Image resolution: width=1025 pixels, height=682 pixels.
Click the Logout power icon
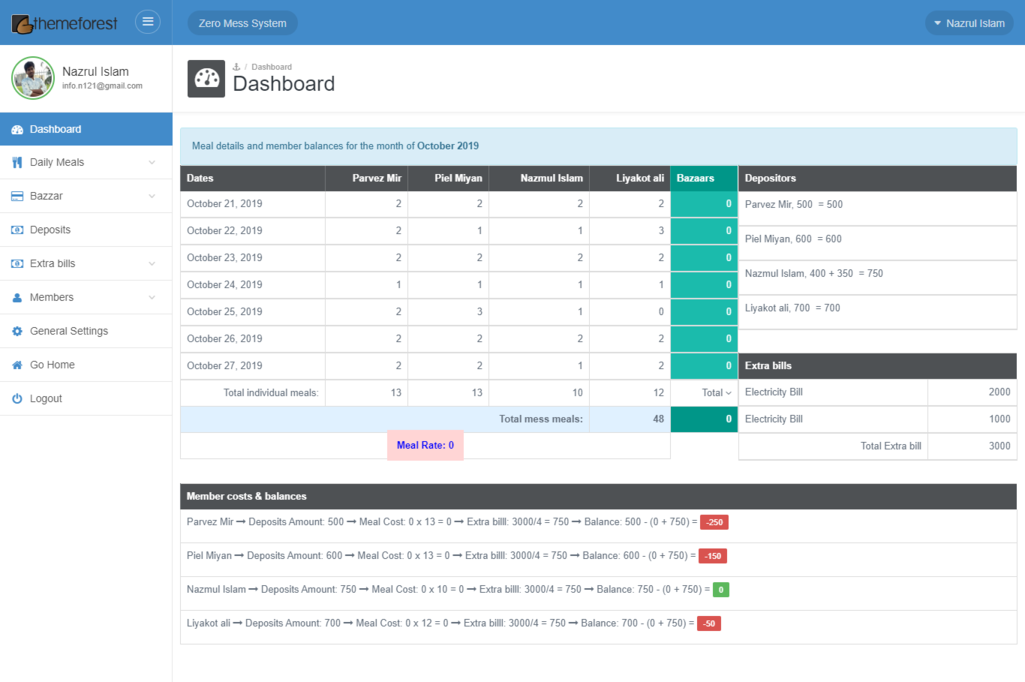pos(17,399)
